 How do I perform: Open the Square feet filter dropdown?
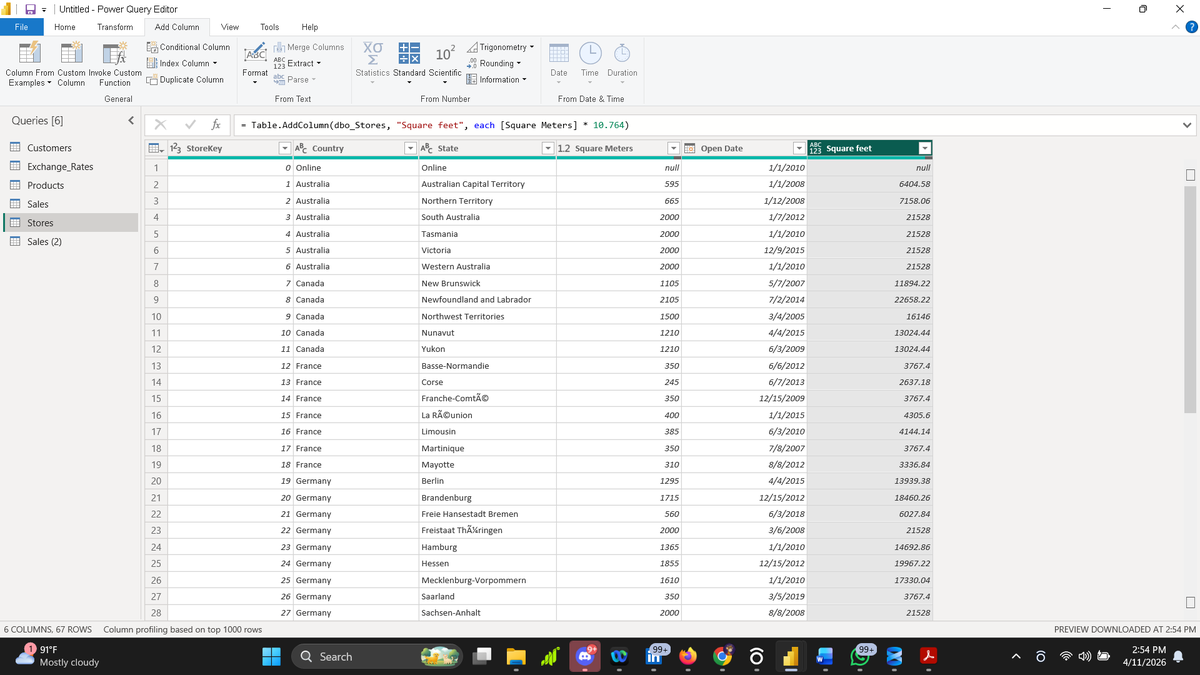click(925, 148)
